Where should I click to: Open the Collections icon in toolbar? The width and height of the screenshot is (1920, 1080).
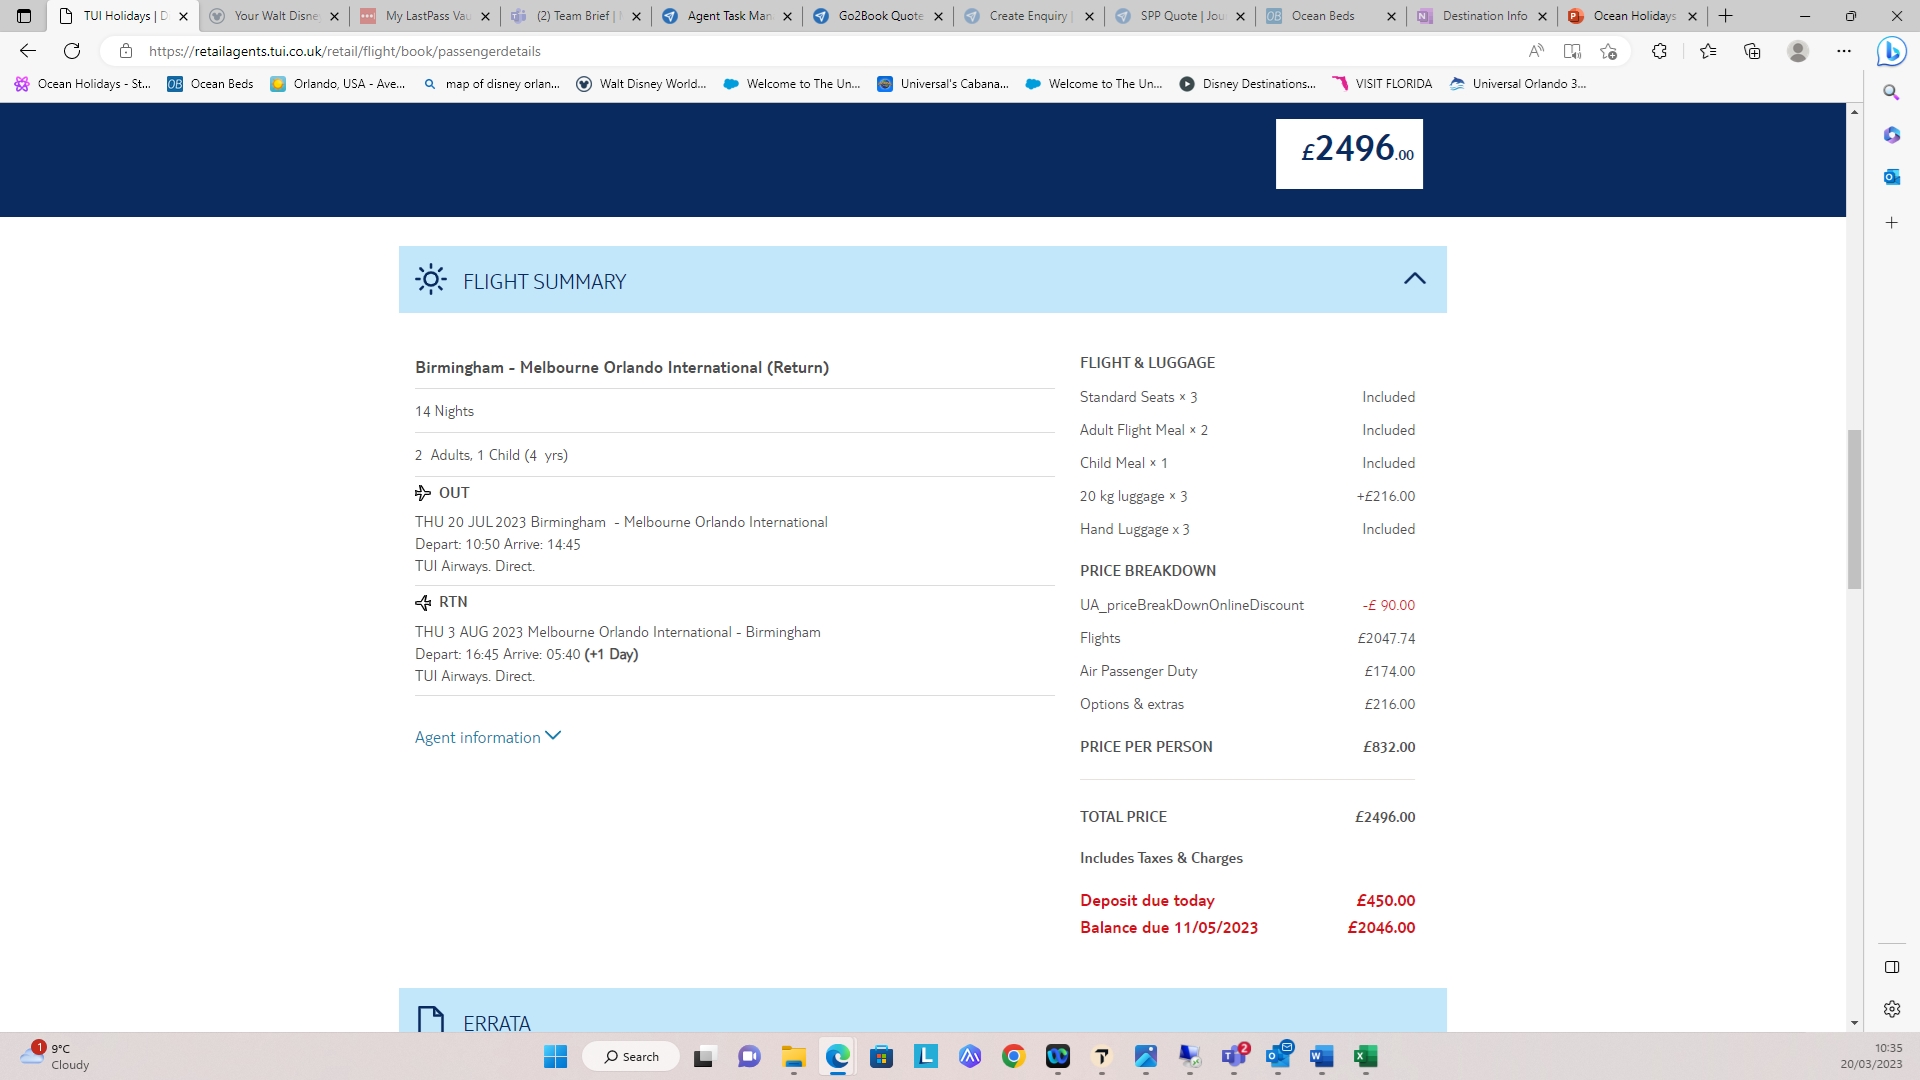click(x=1752, y=51)
